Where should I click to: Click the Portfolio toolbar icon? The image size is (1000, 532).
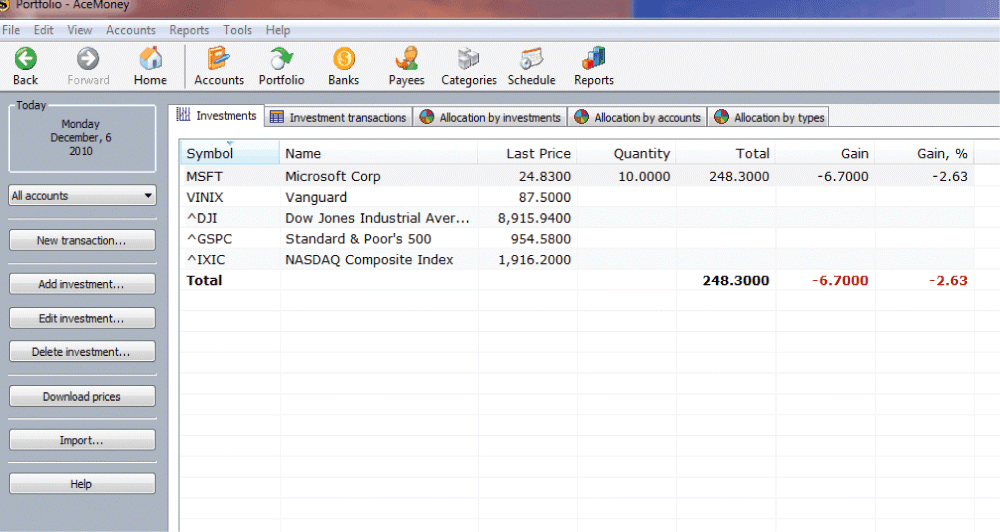tap(281, 60)
